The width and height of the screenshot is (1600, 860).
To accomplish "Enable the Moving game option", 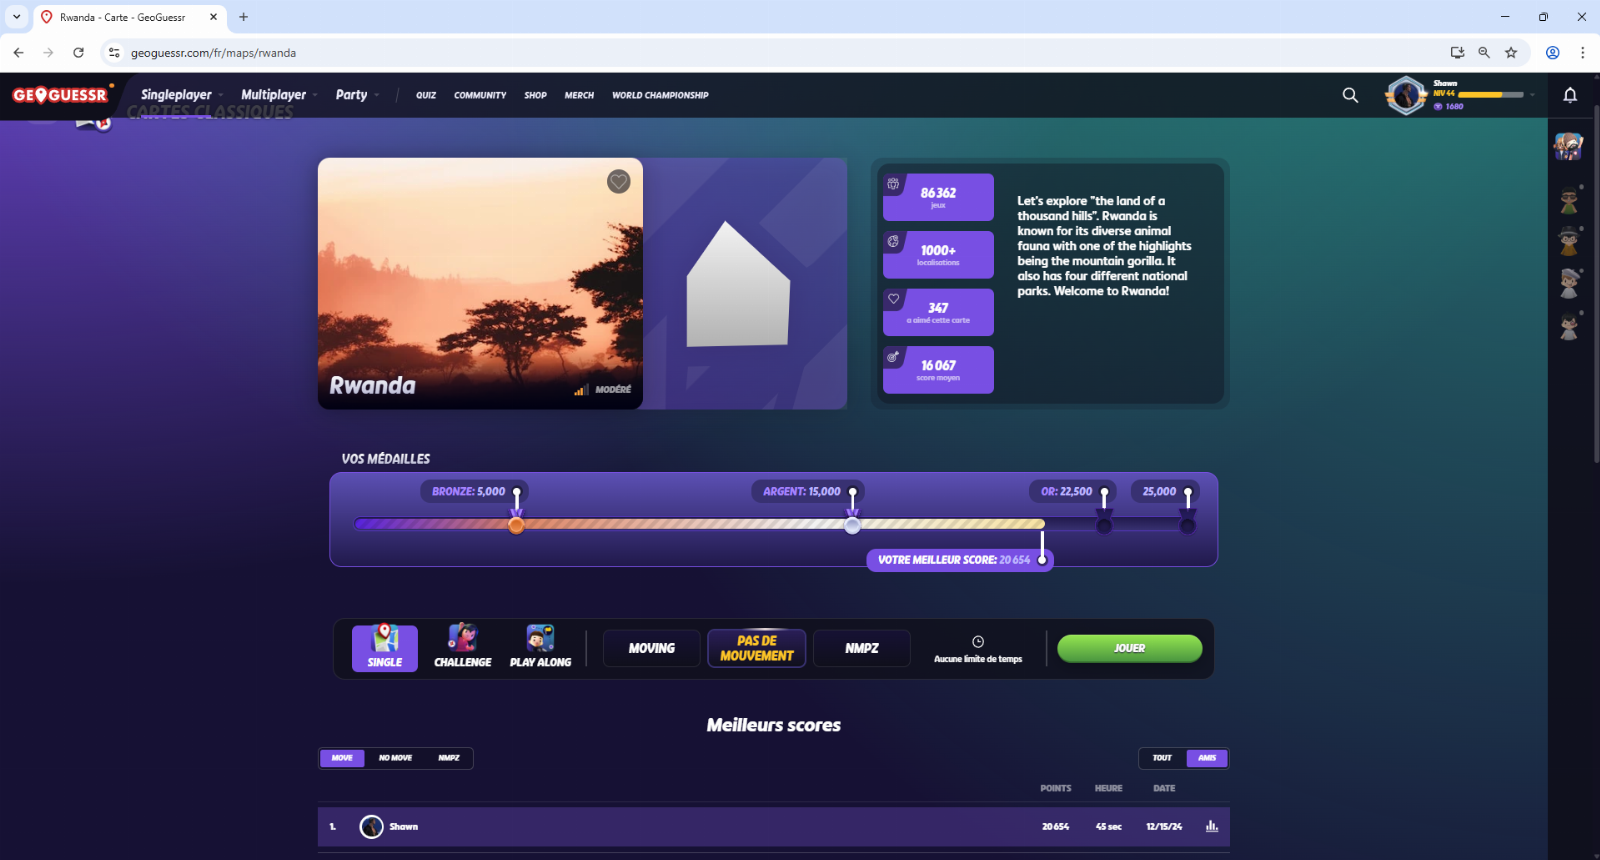I will pyautogui.click(x=651, y=648).
